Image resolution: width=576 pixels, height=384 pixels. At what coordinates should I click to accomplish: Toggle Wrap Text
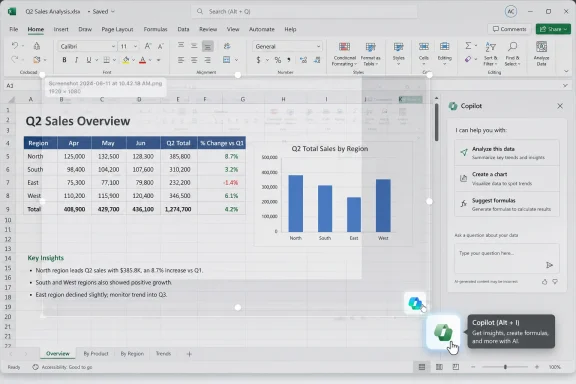pos(227,46)
